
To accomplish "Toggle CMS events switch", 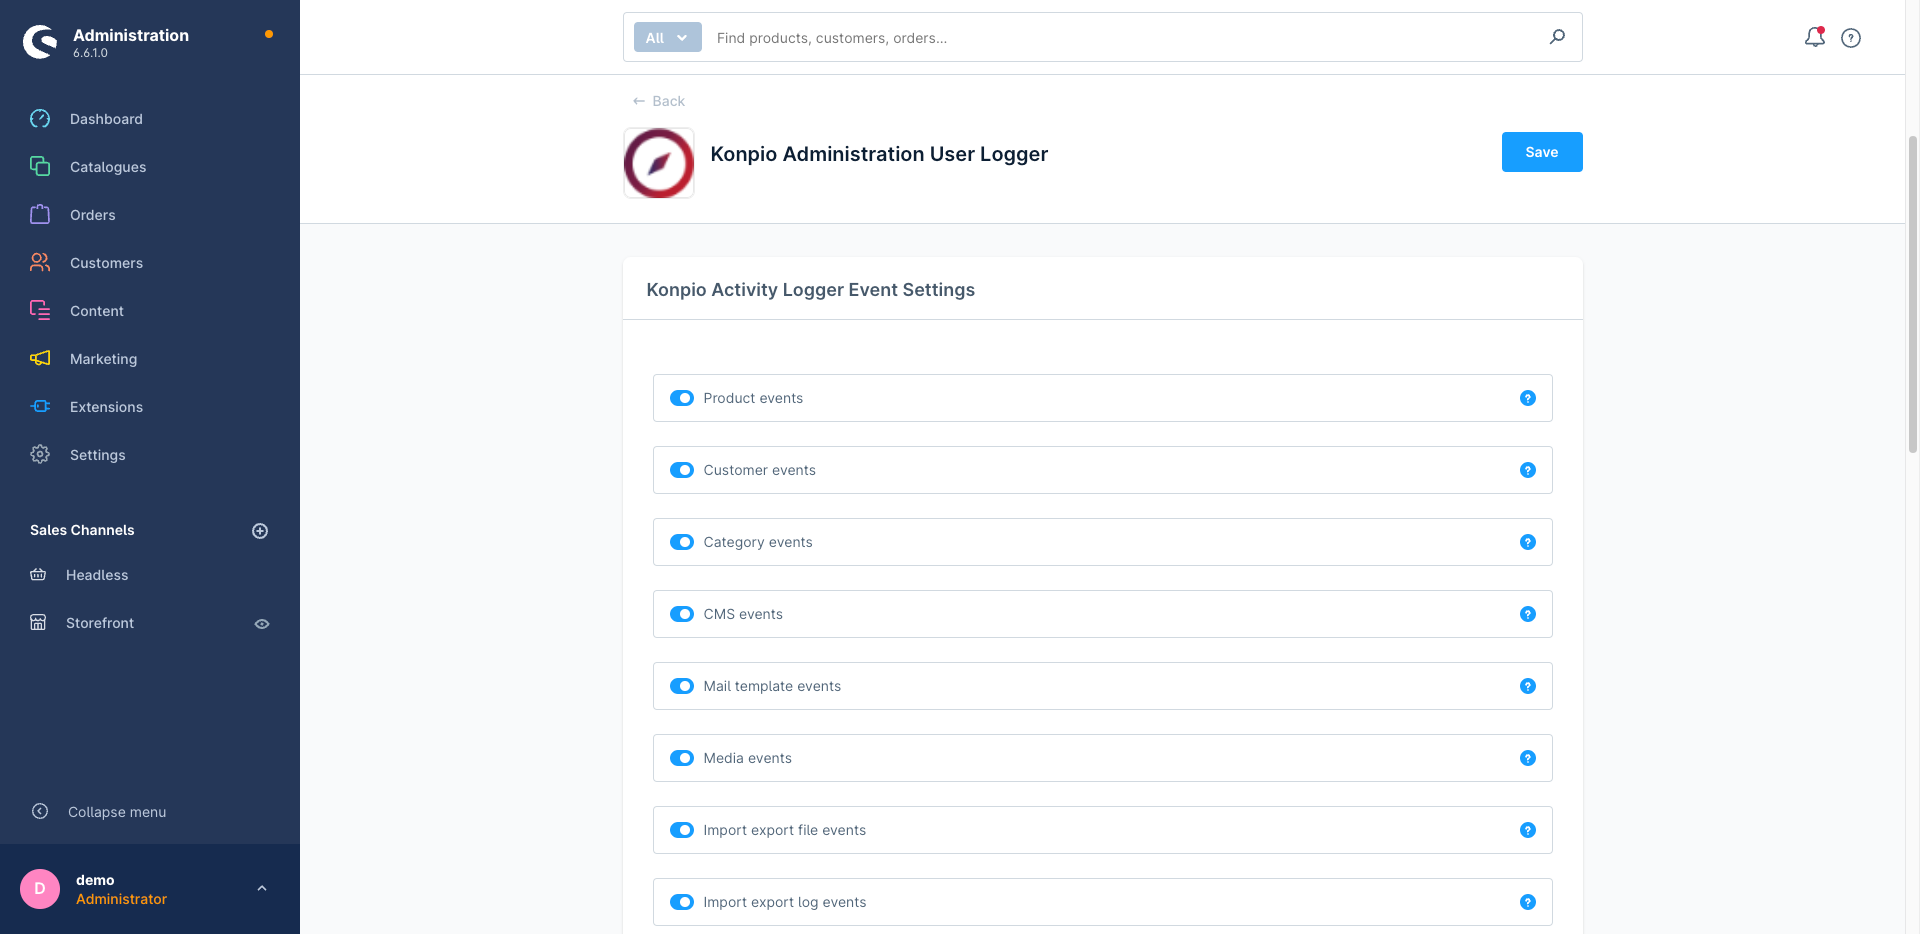I will (682, 614).
